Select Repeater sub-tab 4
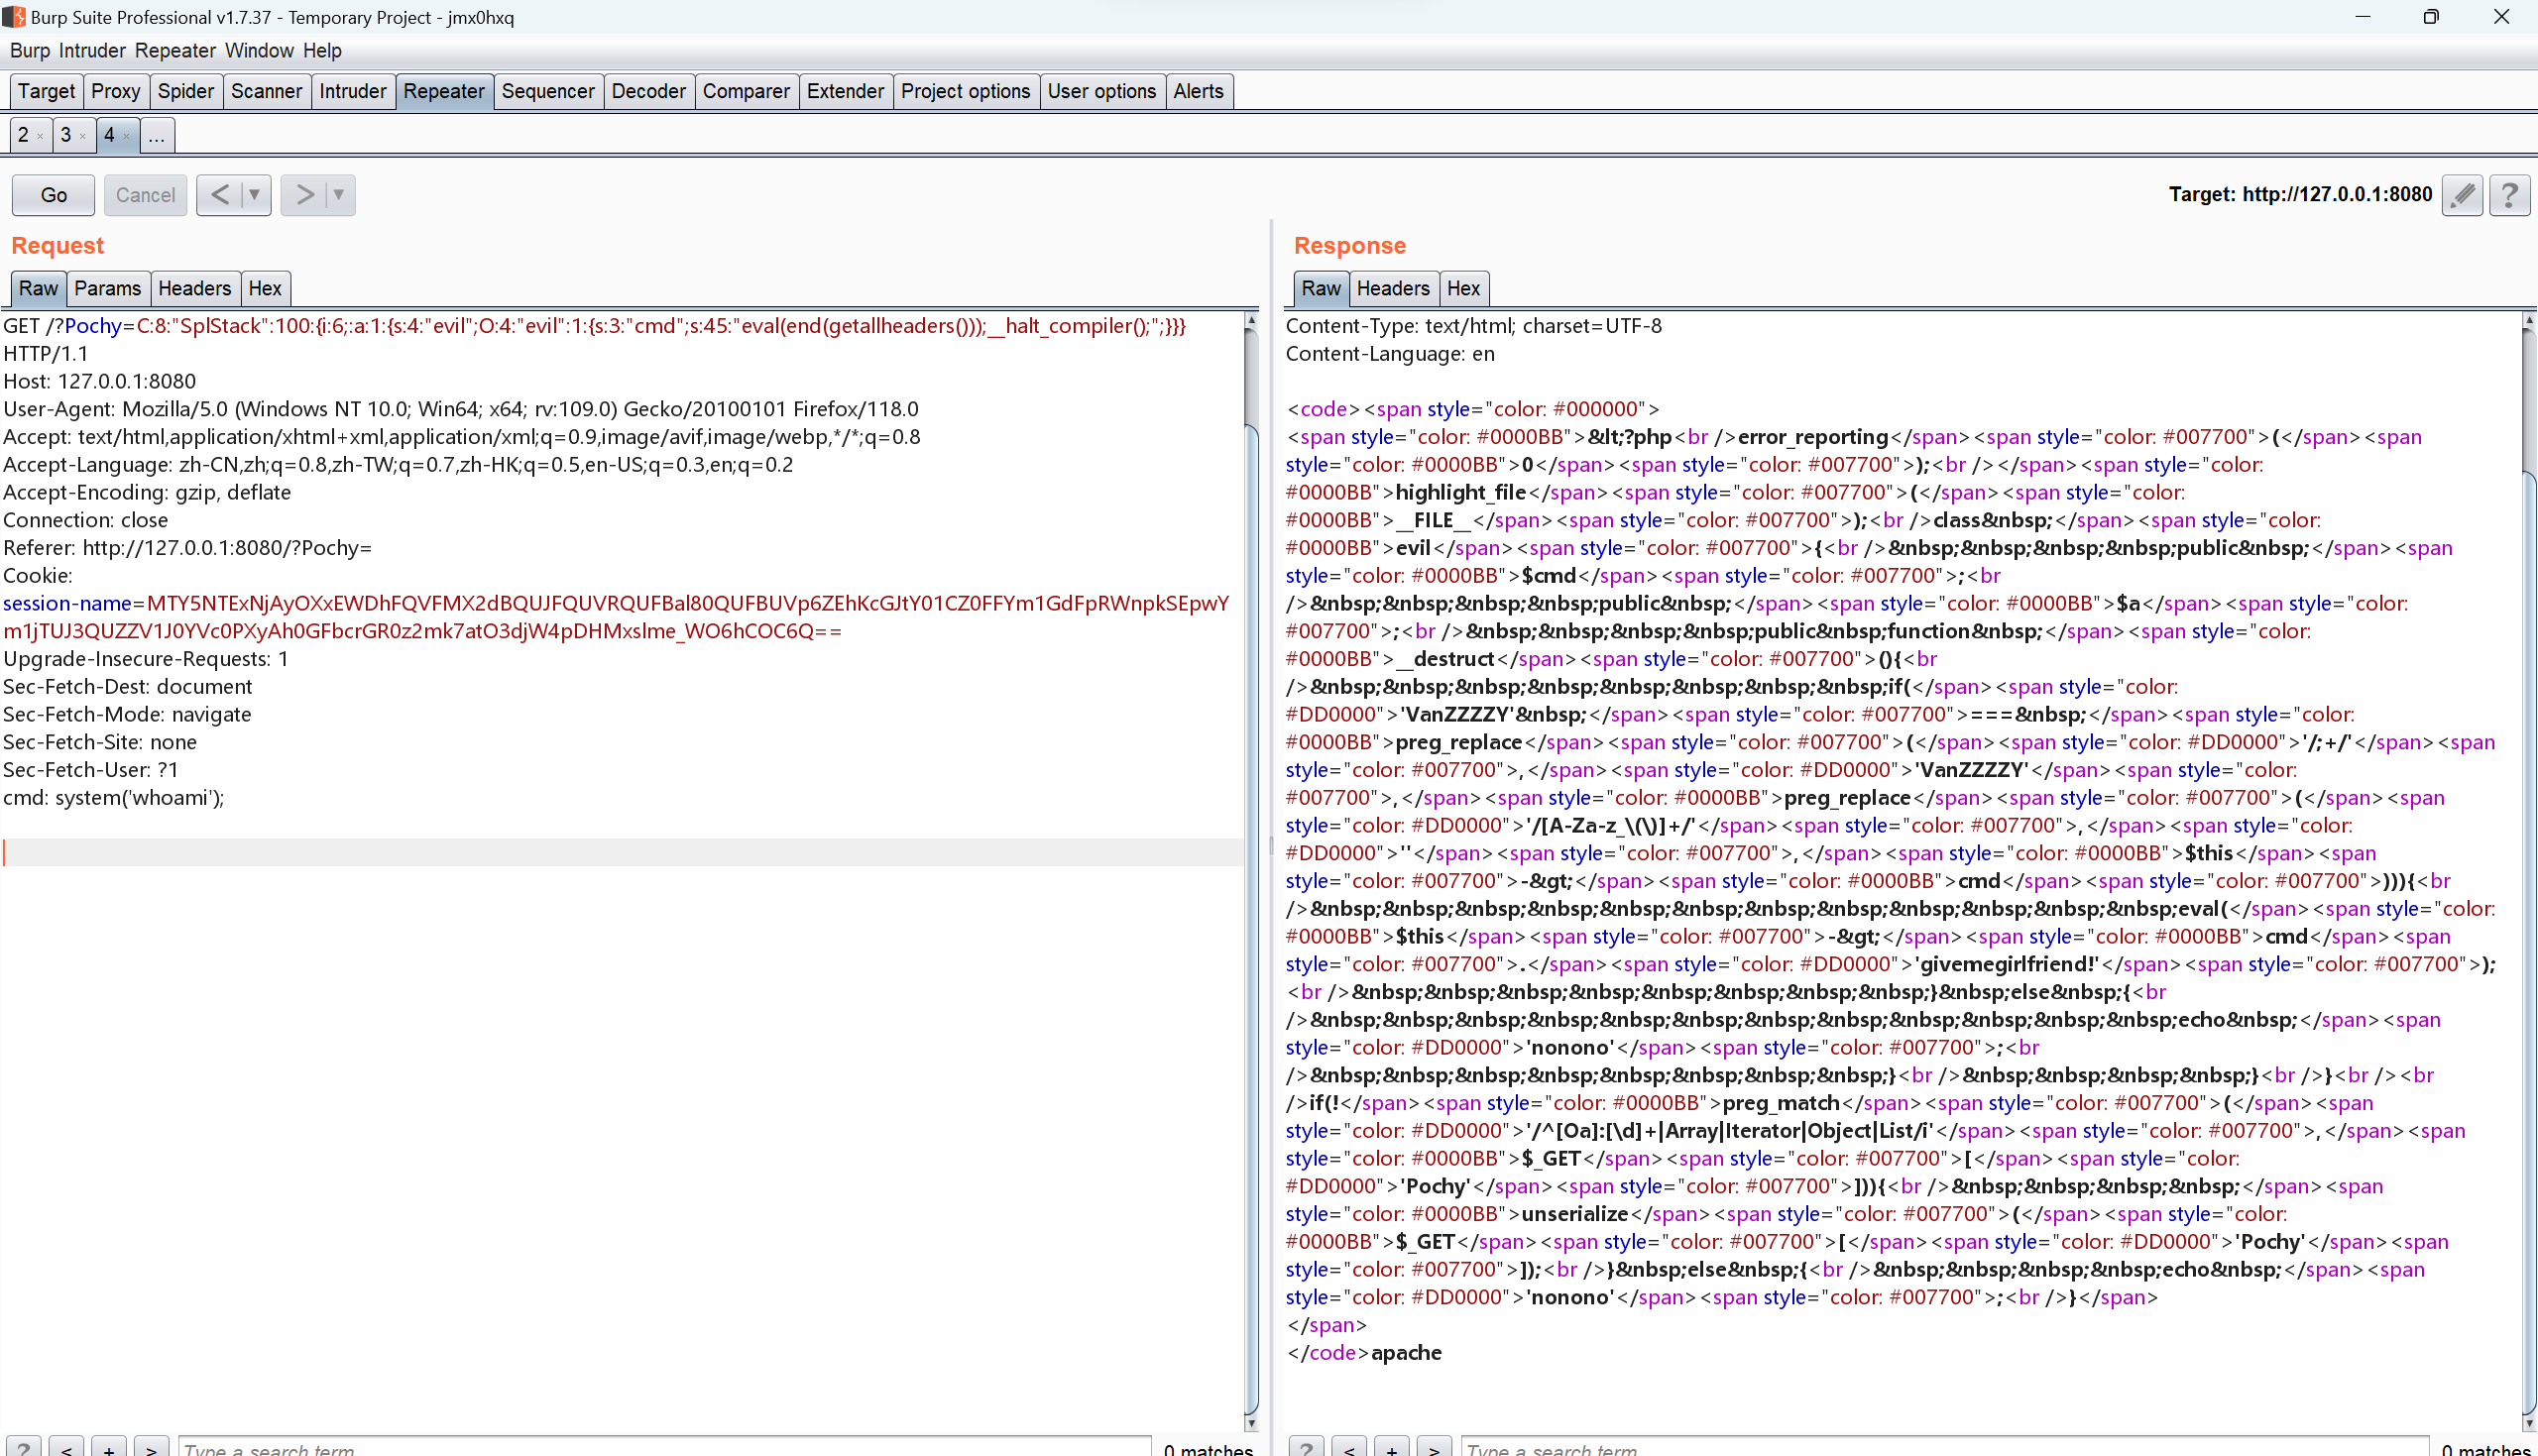 click(x=109, y=135)
